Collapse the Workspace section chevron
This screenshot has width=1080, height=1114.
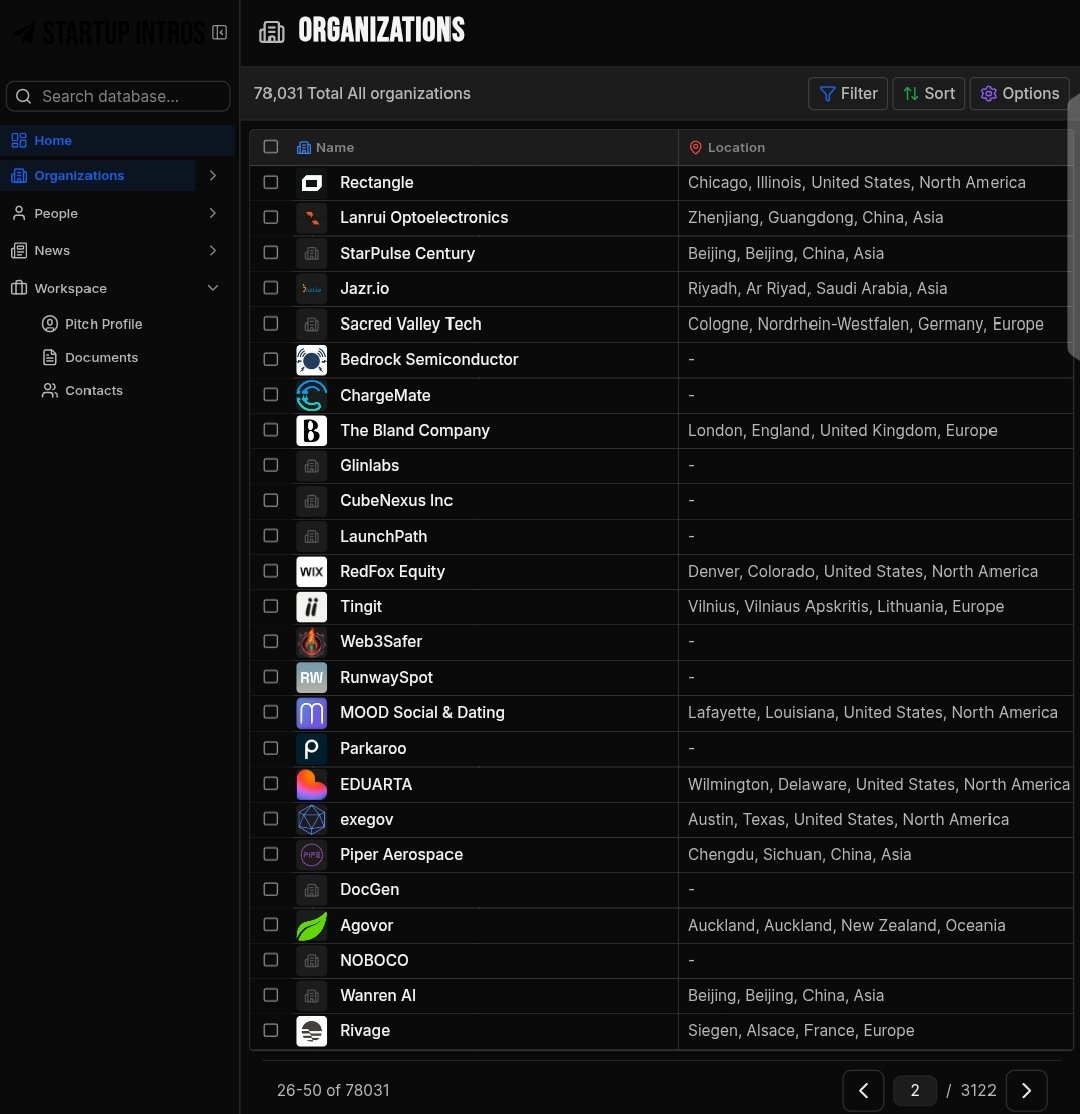pos(212,288)
